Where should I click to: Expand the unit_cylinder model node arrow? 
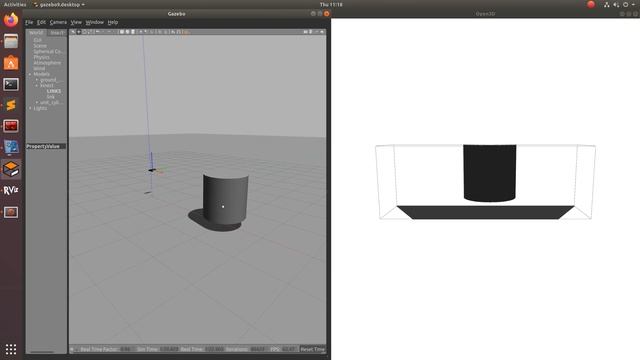coord(37,102)
